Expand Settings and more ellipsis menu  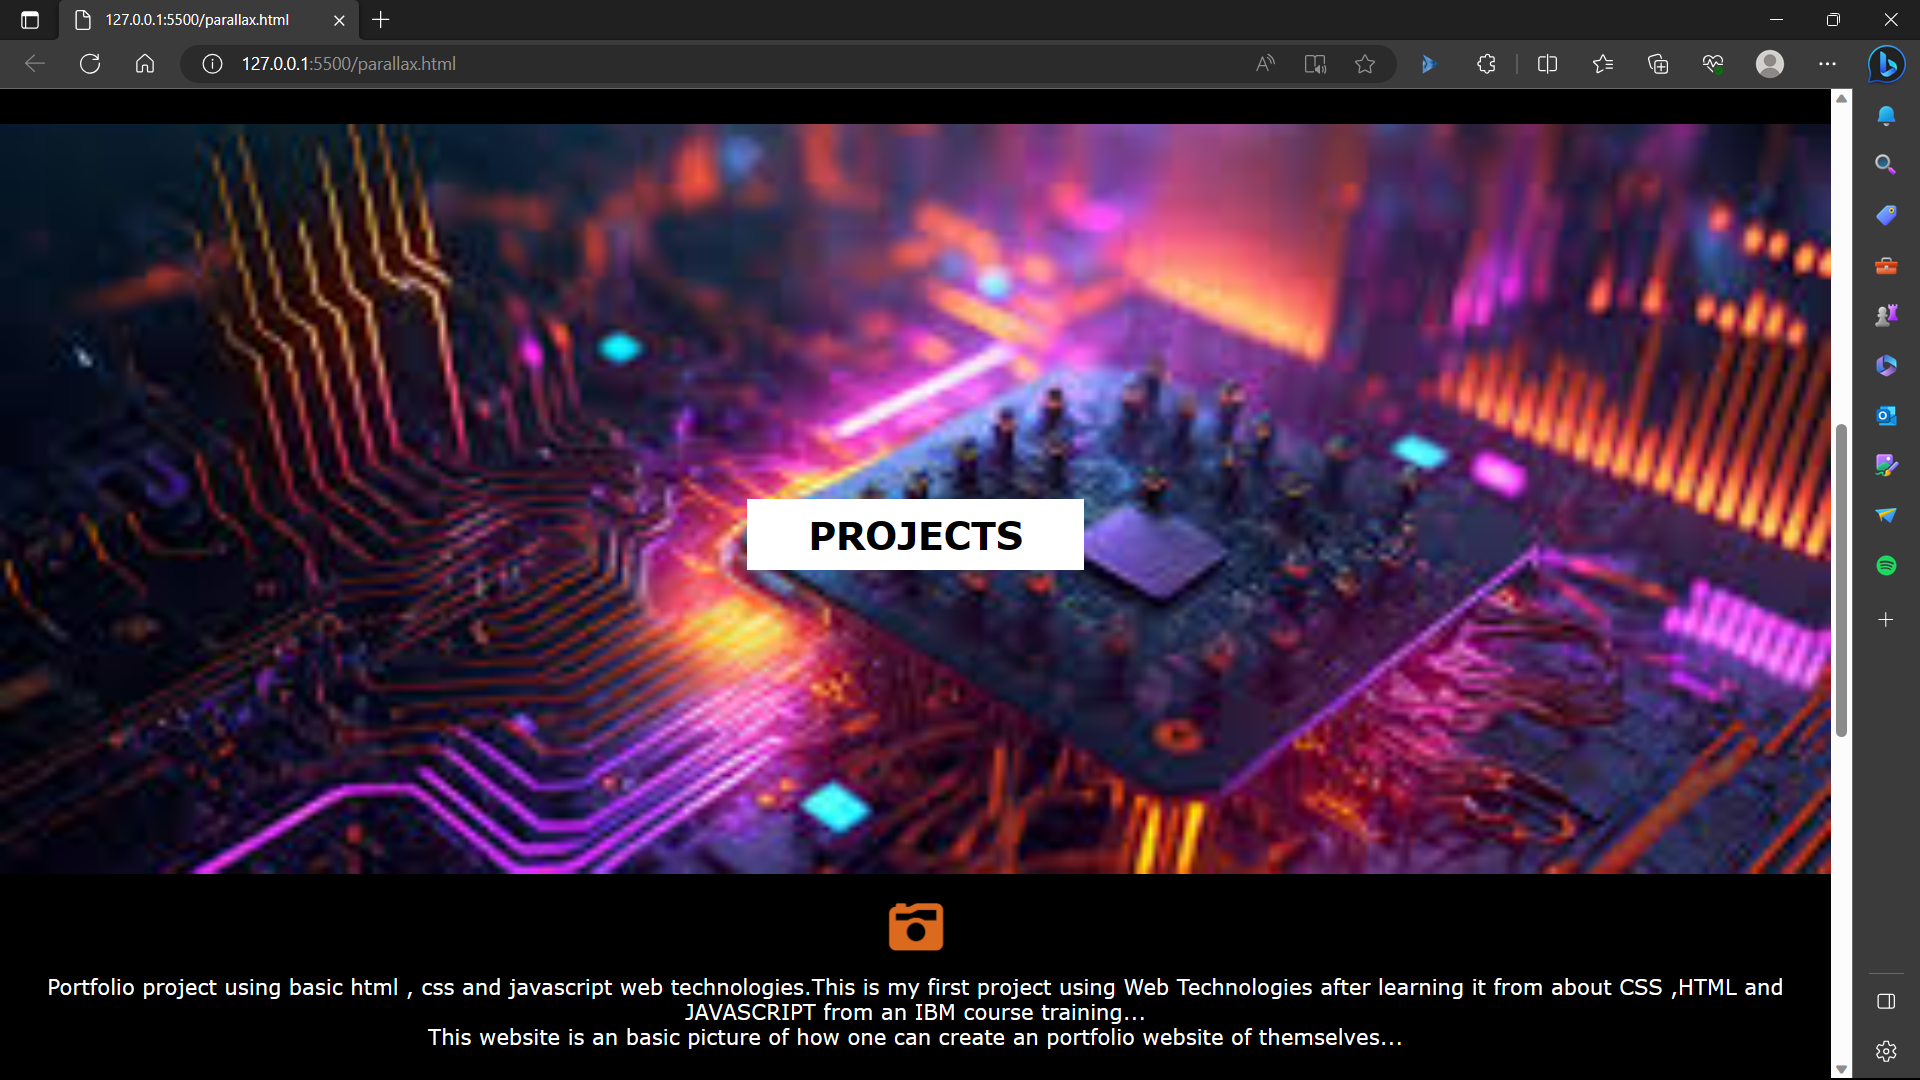pyautogui.click(x=1827, y=64)
